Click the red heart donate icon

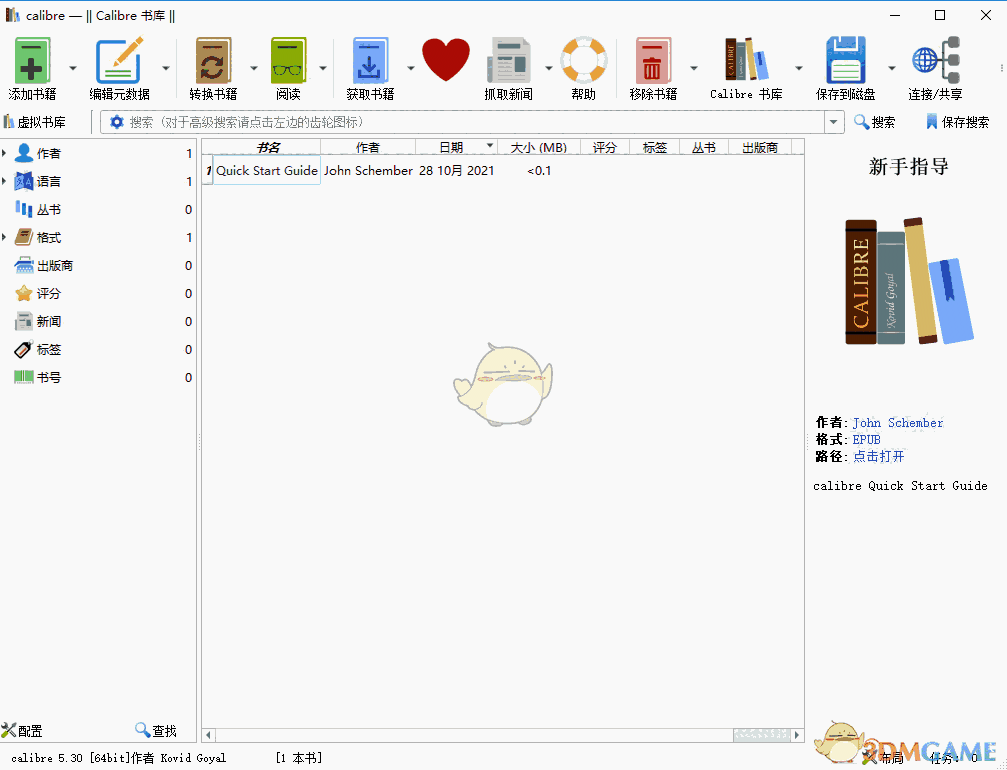point(445,63)
